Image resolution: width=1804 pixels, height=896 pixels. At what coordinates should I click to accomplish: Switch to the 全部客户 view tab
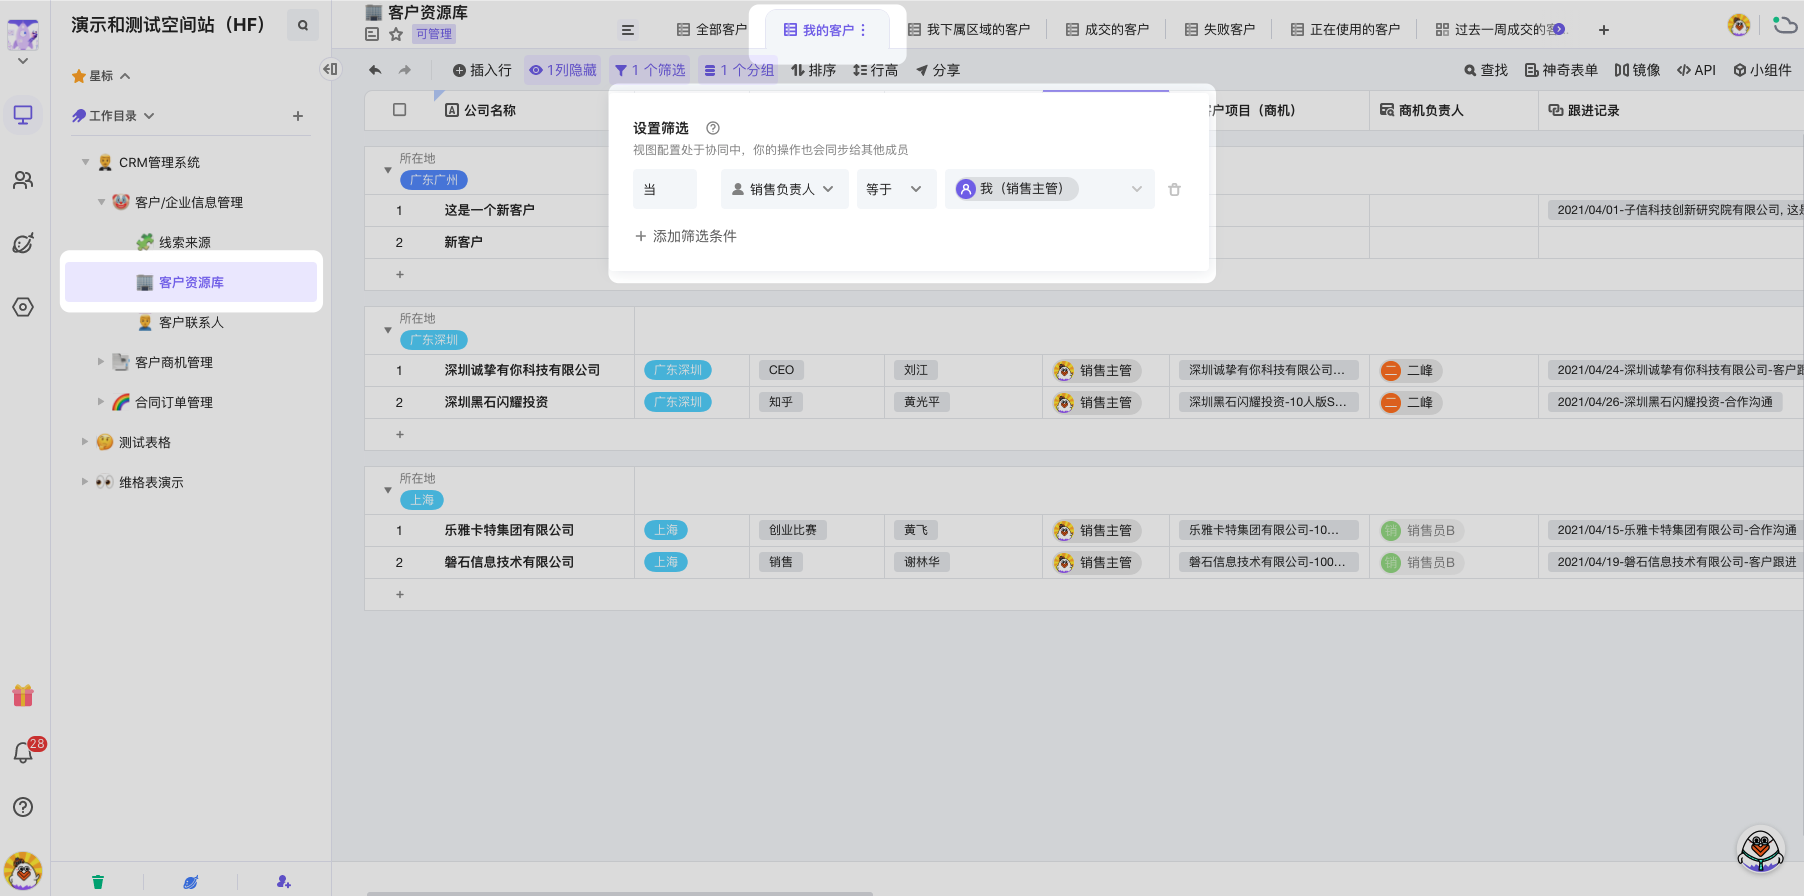712,30
